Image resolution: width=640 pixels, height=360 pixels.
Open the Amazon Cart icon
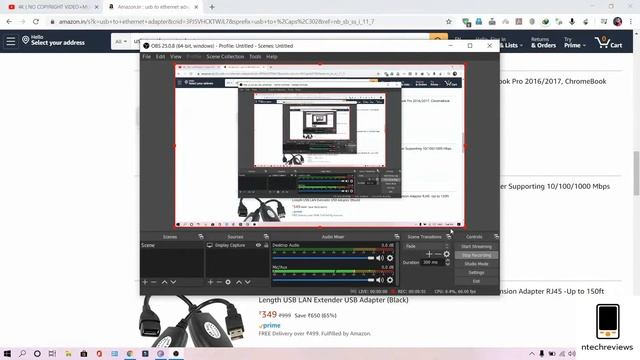[608, 42]
